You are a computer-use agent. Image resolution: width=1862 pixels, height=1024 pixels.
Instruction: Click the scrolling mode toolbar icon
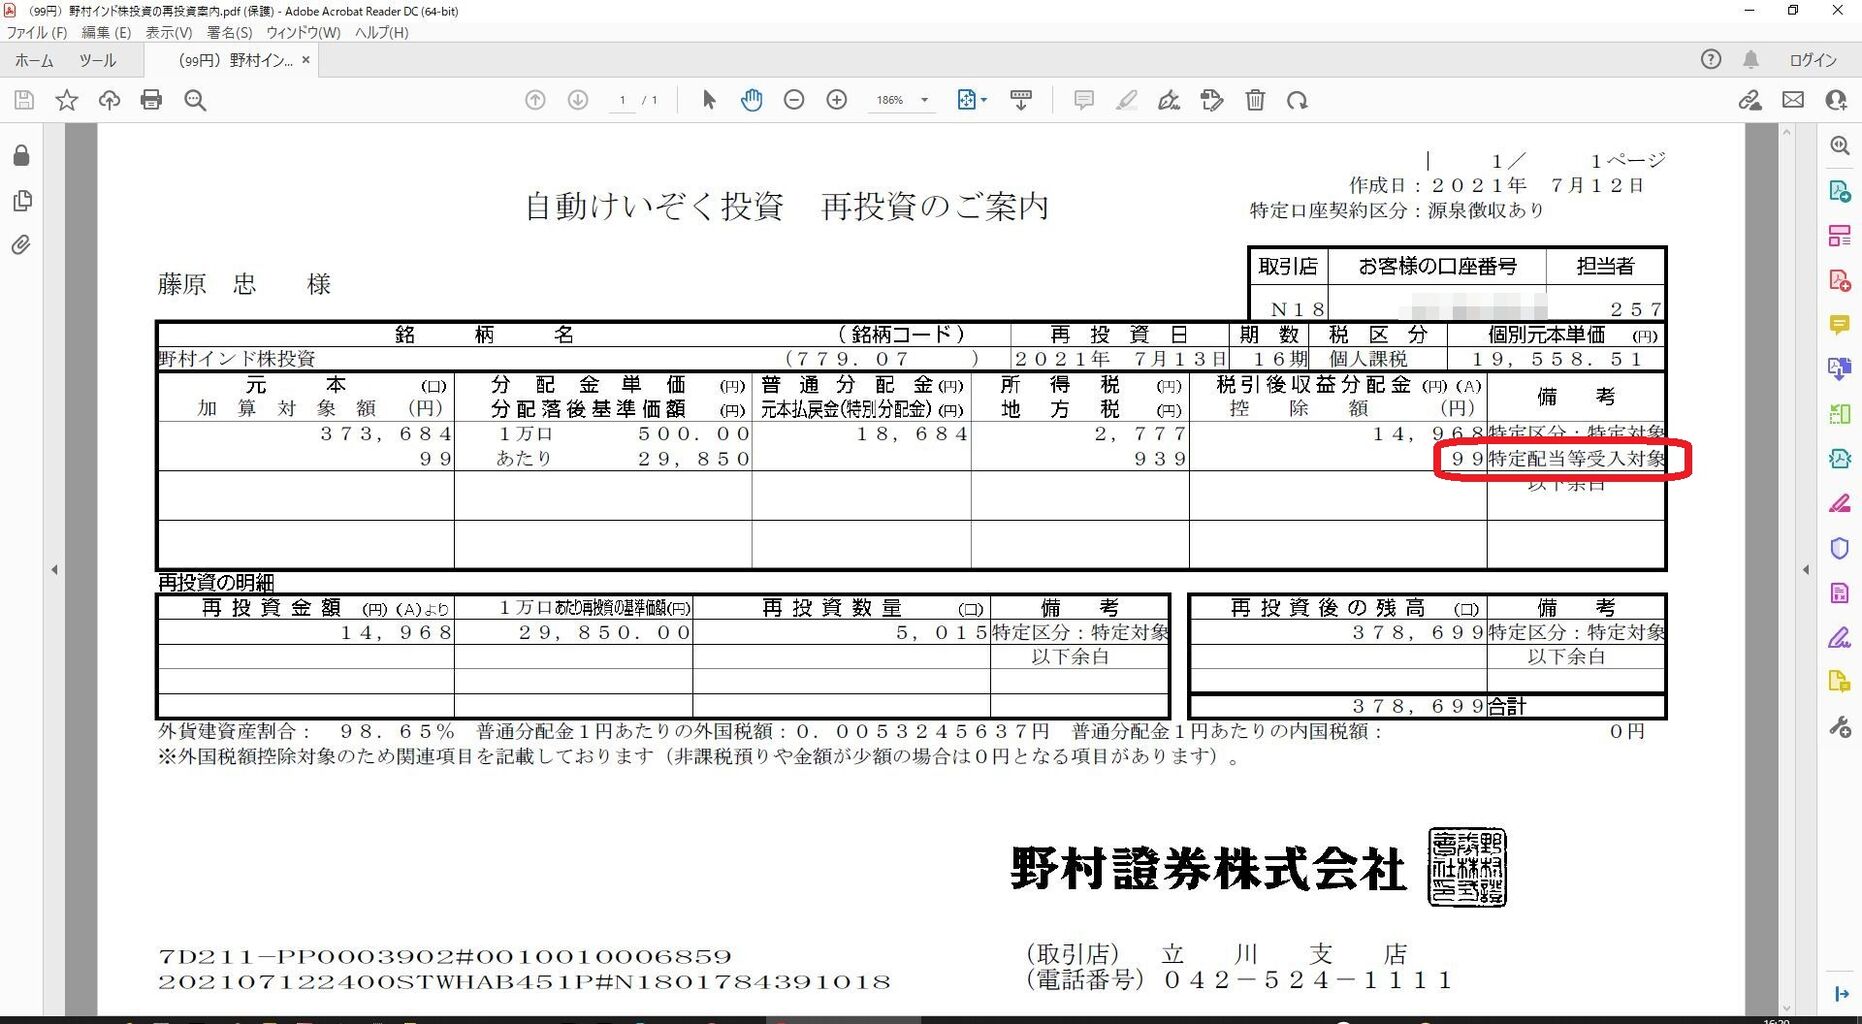tap(1021, 100)
